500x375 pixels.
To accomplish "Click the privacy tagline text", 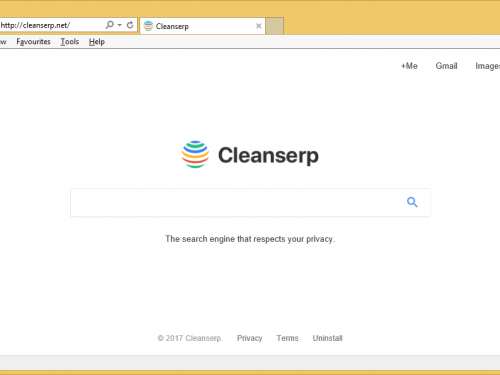I will pyautogui.click(x=250, y=239).
